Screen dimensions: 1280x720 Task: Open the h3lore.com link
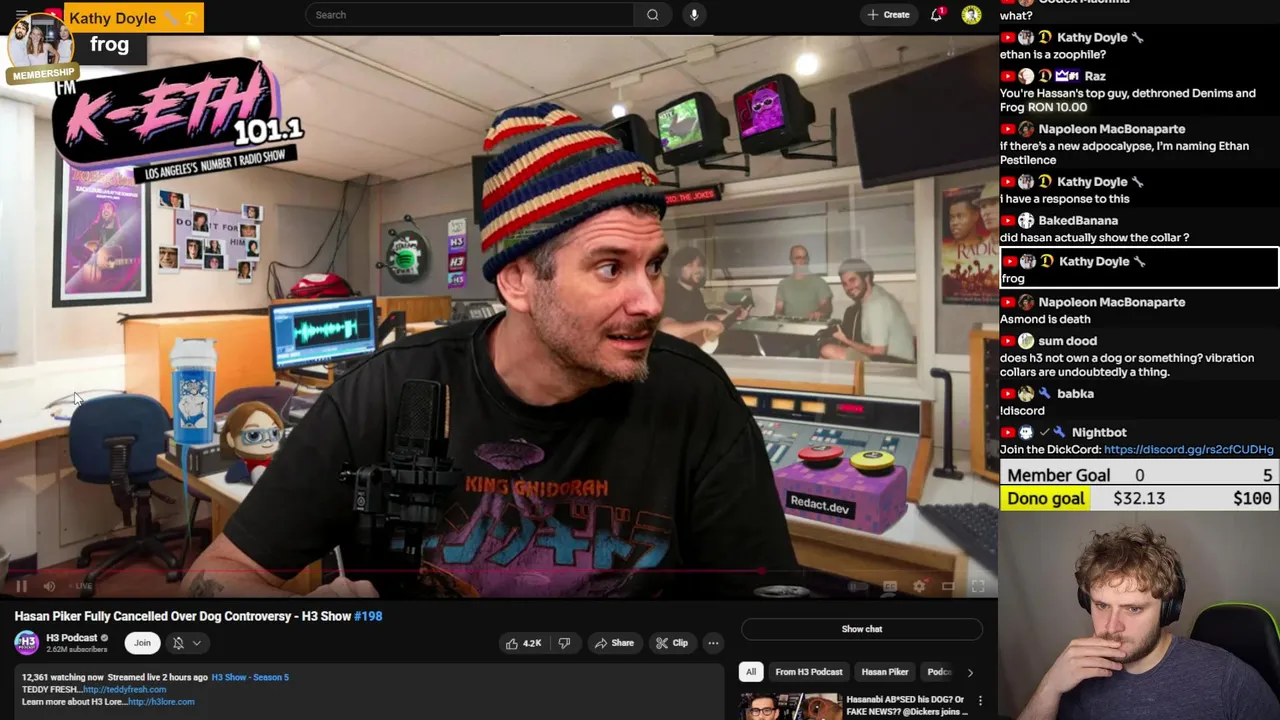[161, 701]
